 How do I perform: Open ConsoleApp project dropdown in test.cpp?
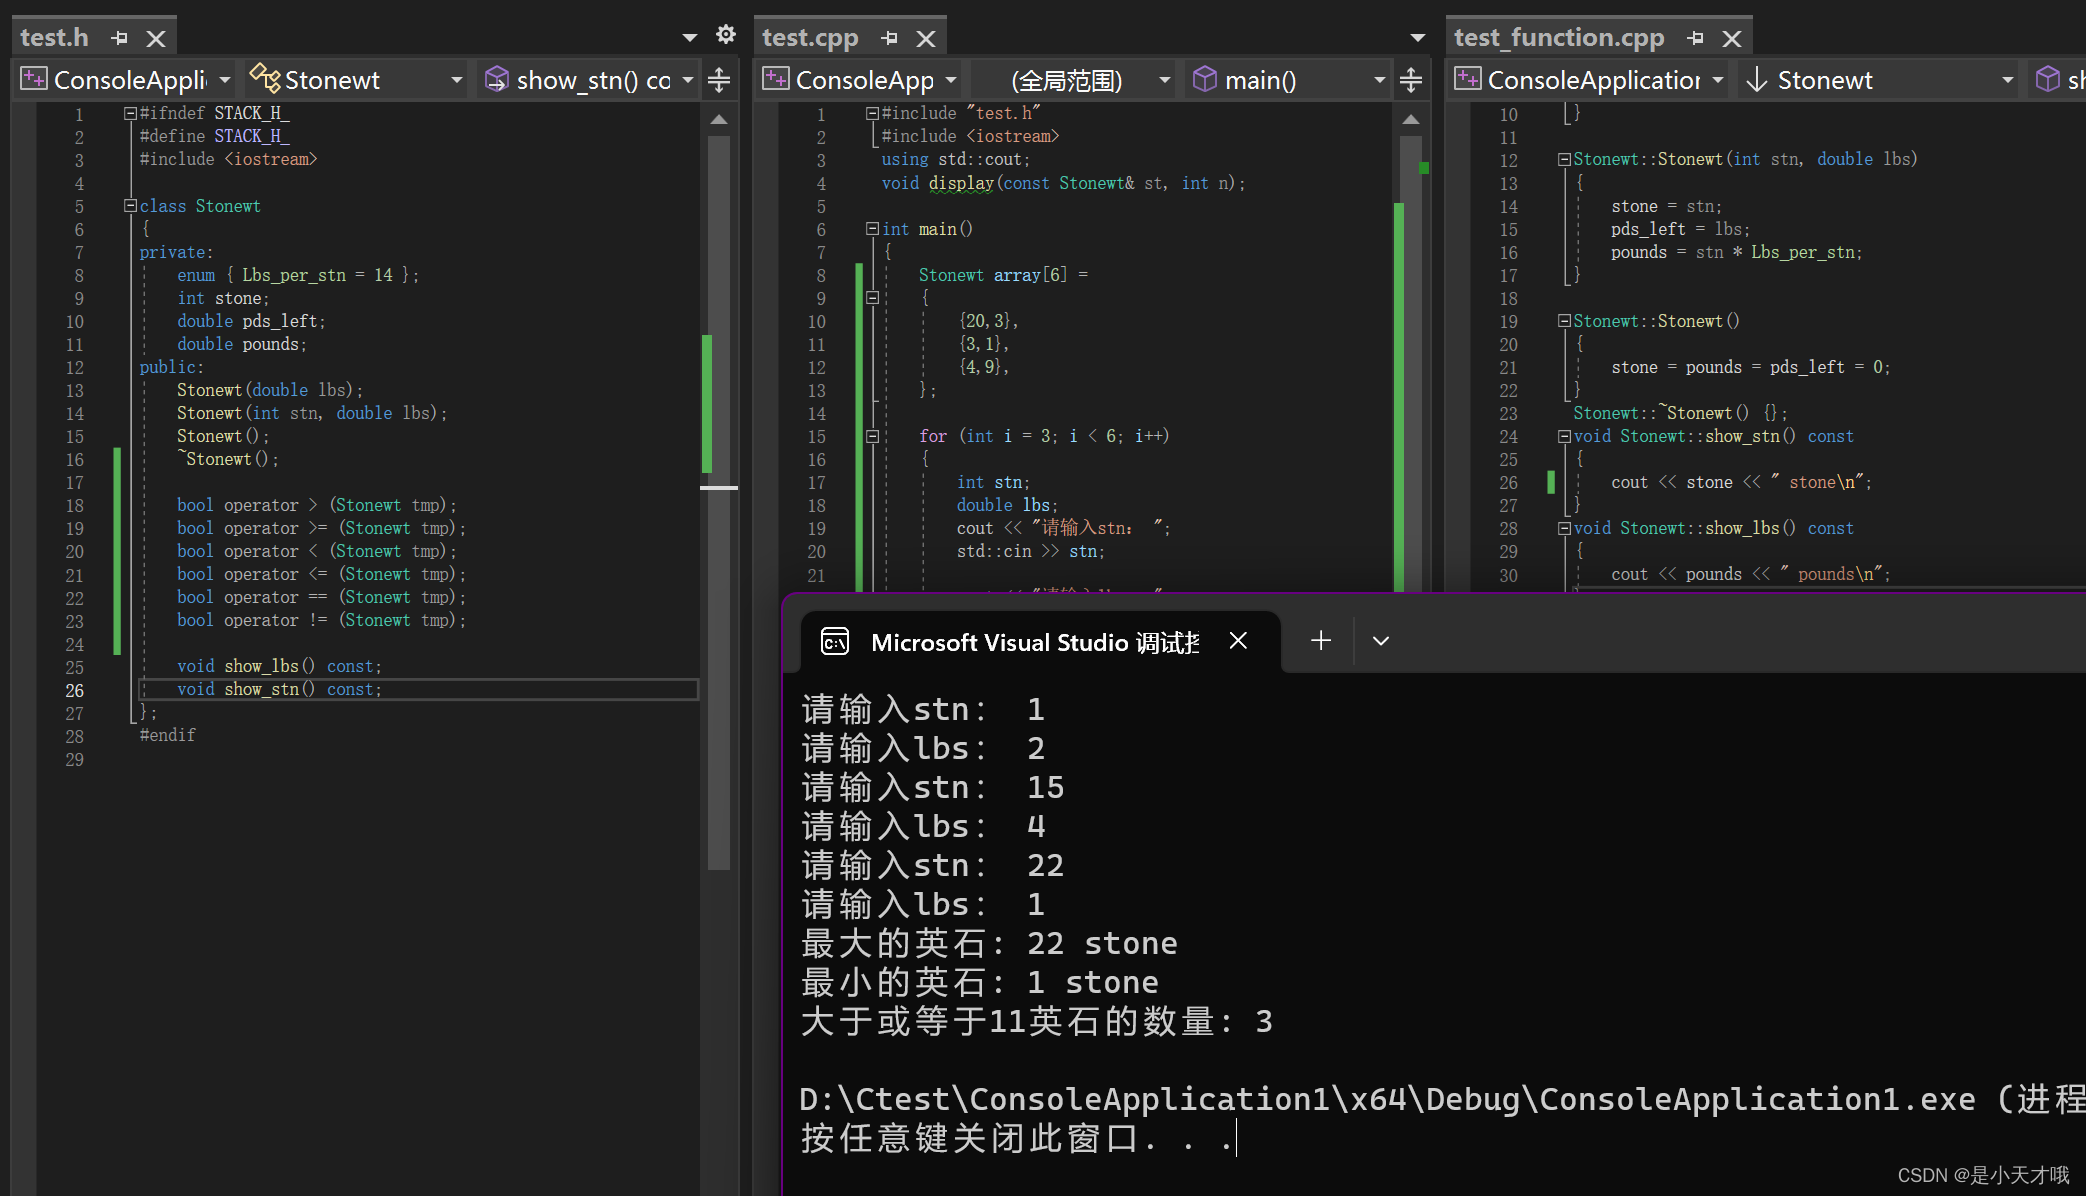[951, 80]
